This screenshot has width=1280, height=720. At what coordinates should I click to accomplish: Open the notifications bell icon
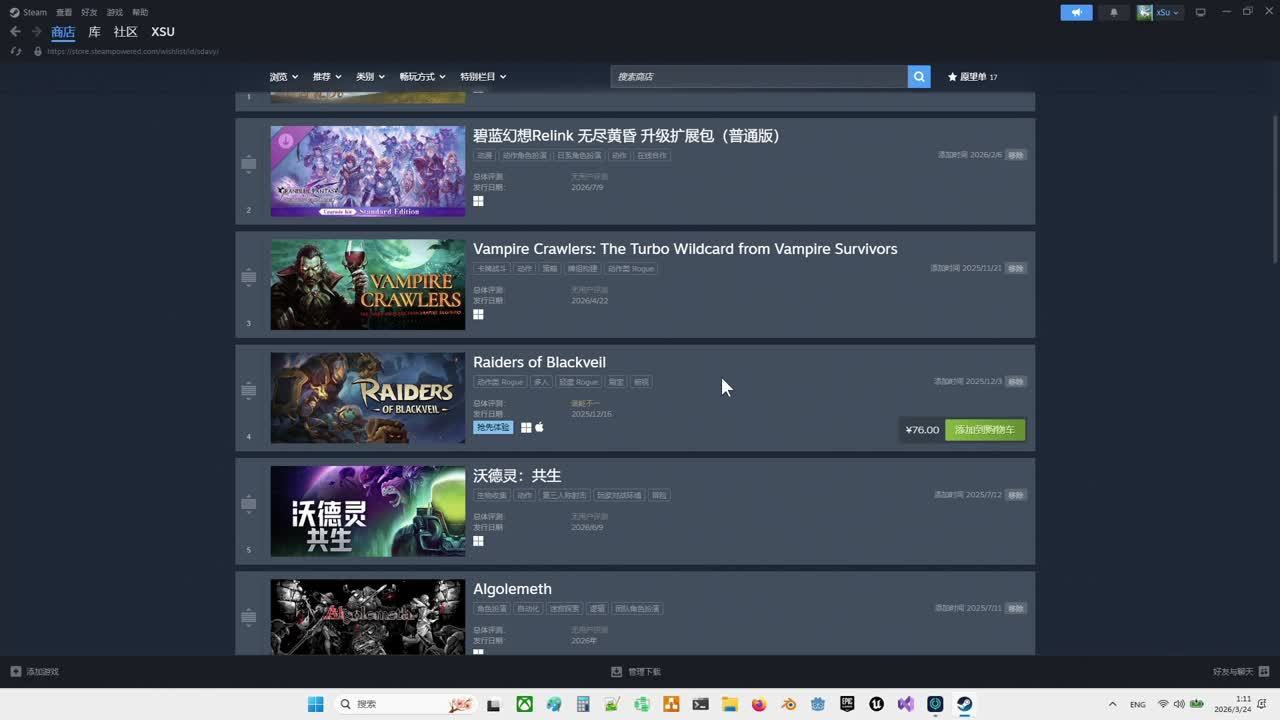(x=1114, y=12)
